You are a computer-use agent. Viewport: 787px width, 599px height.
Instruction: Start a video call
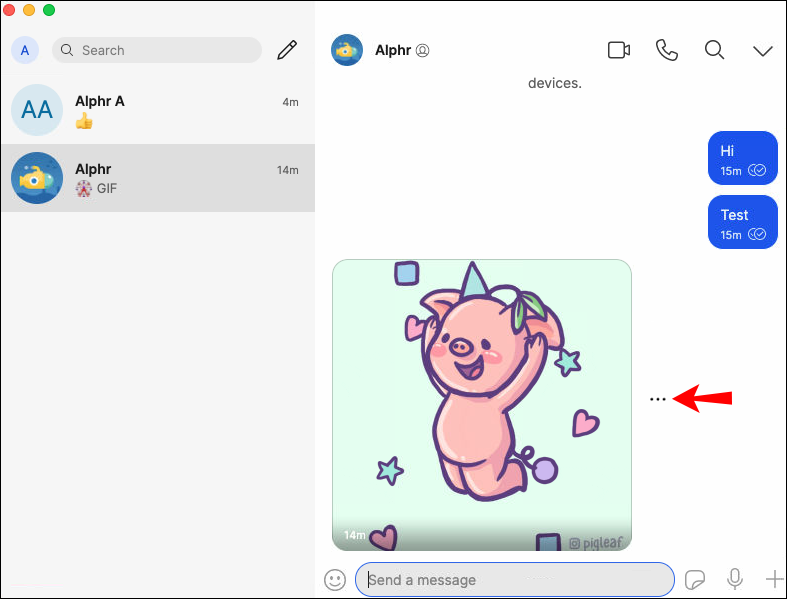point(619,50)
